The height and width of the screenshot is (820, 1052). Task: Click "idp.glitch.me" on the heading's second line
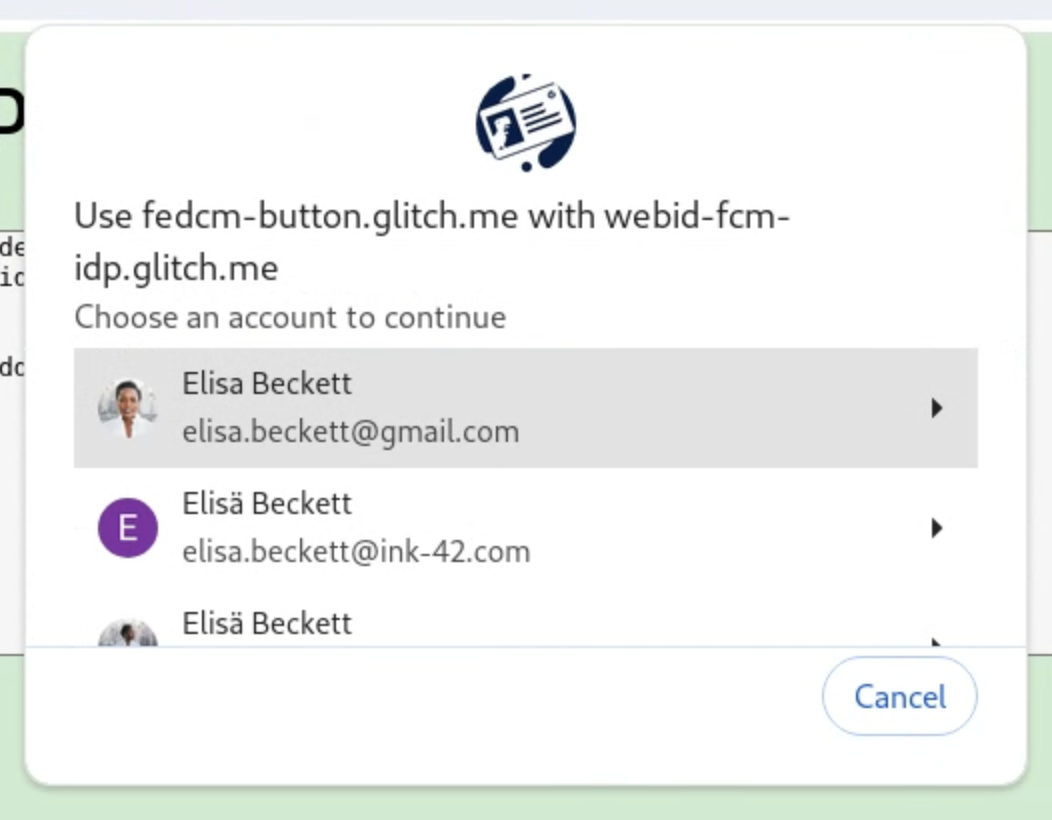pyautogui.click(x=176, y=267)
